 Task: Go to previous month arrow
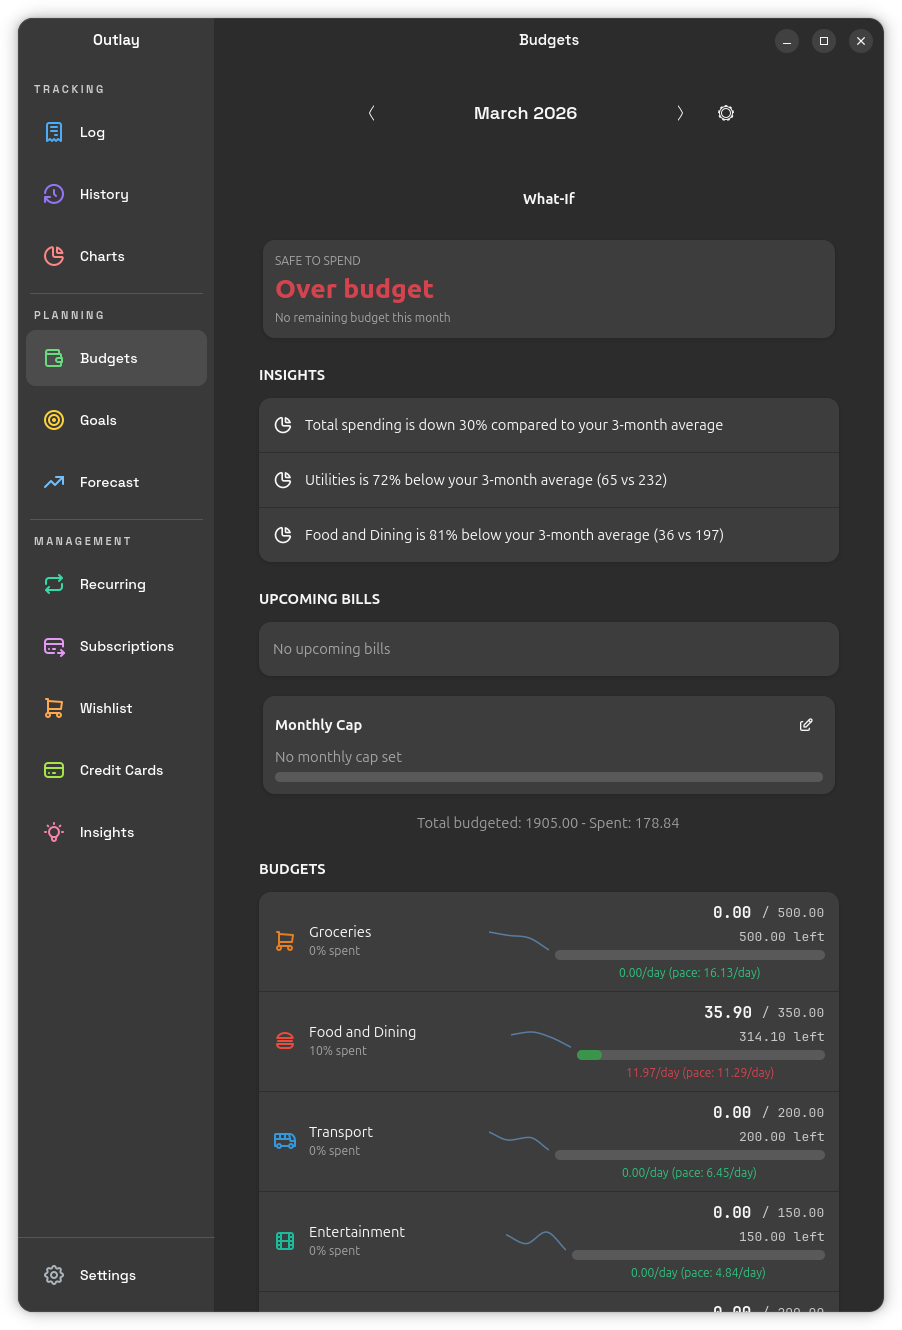pos(372,113)
